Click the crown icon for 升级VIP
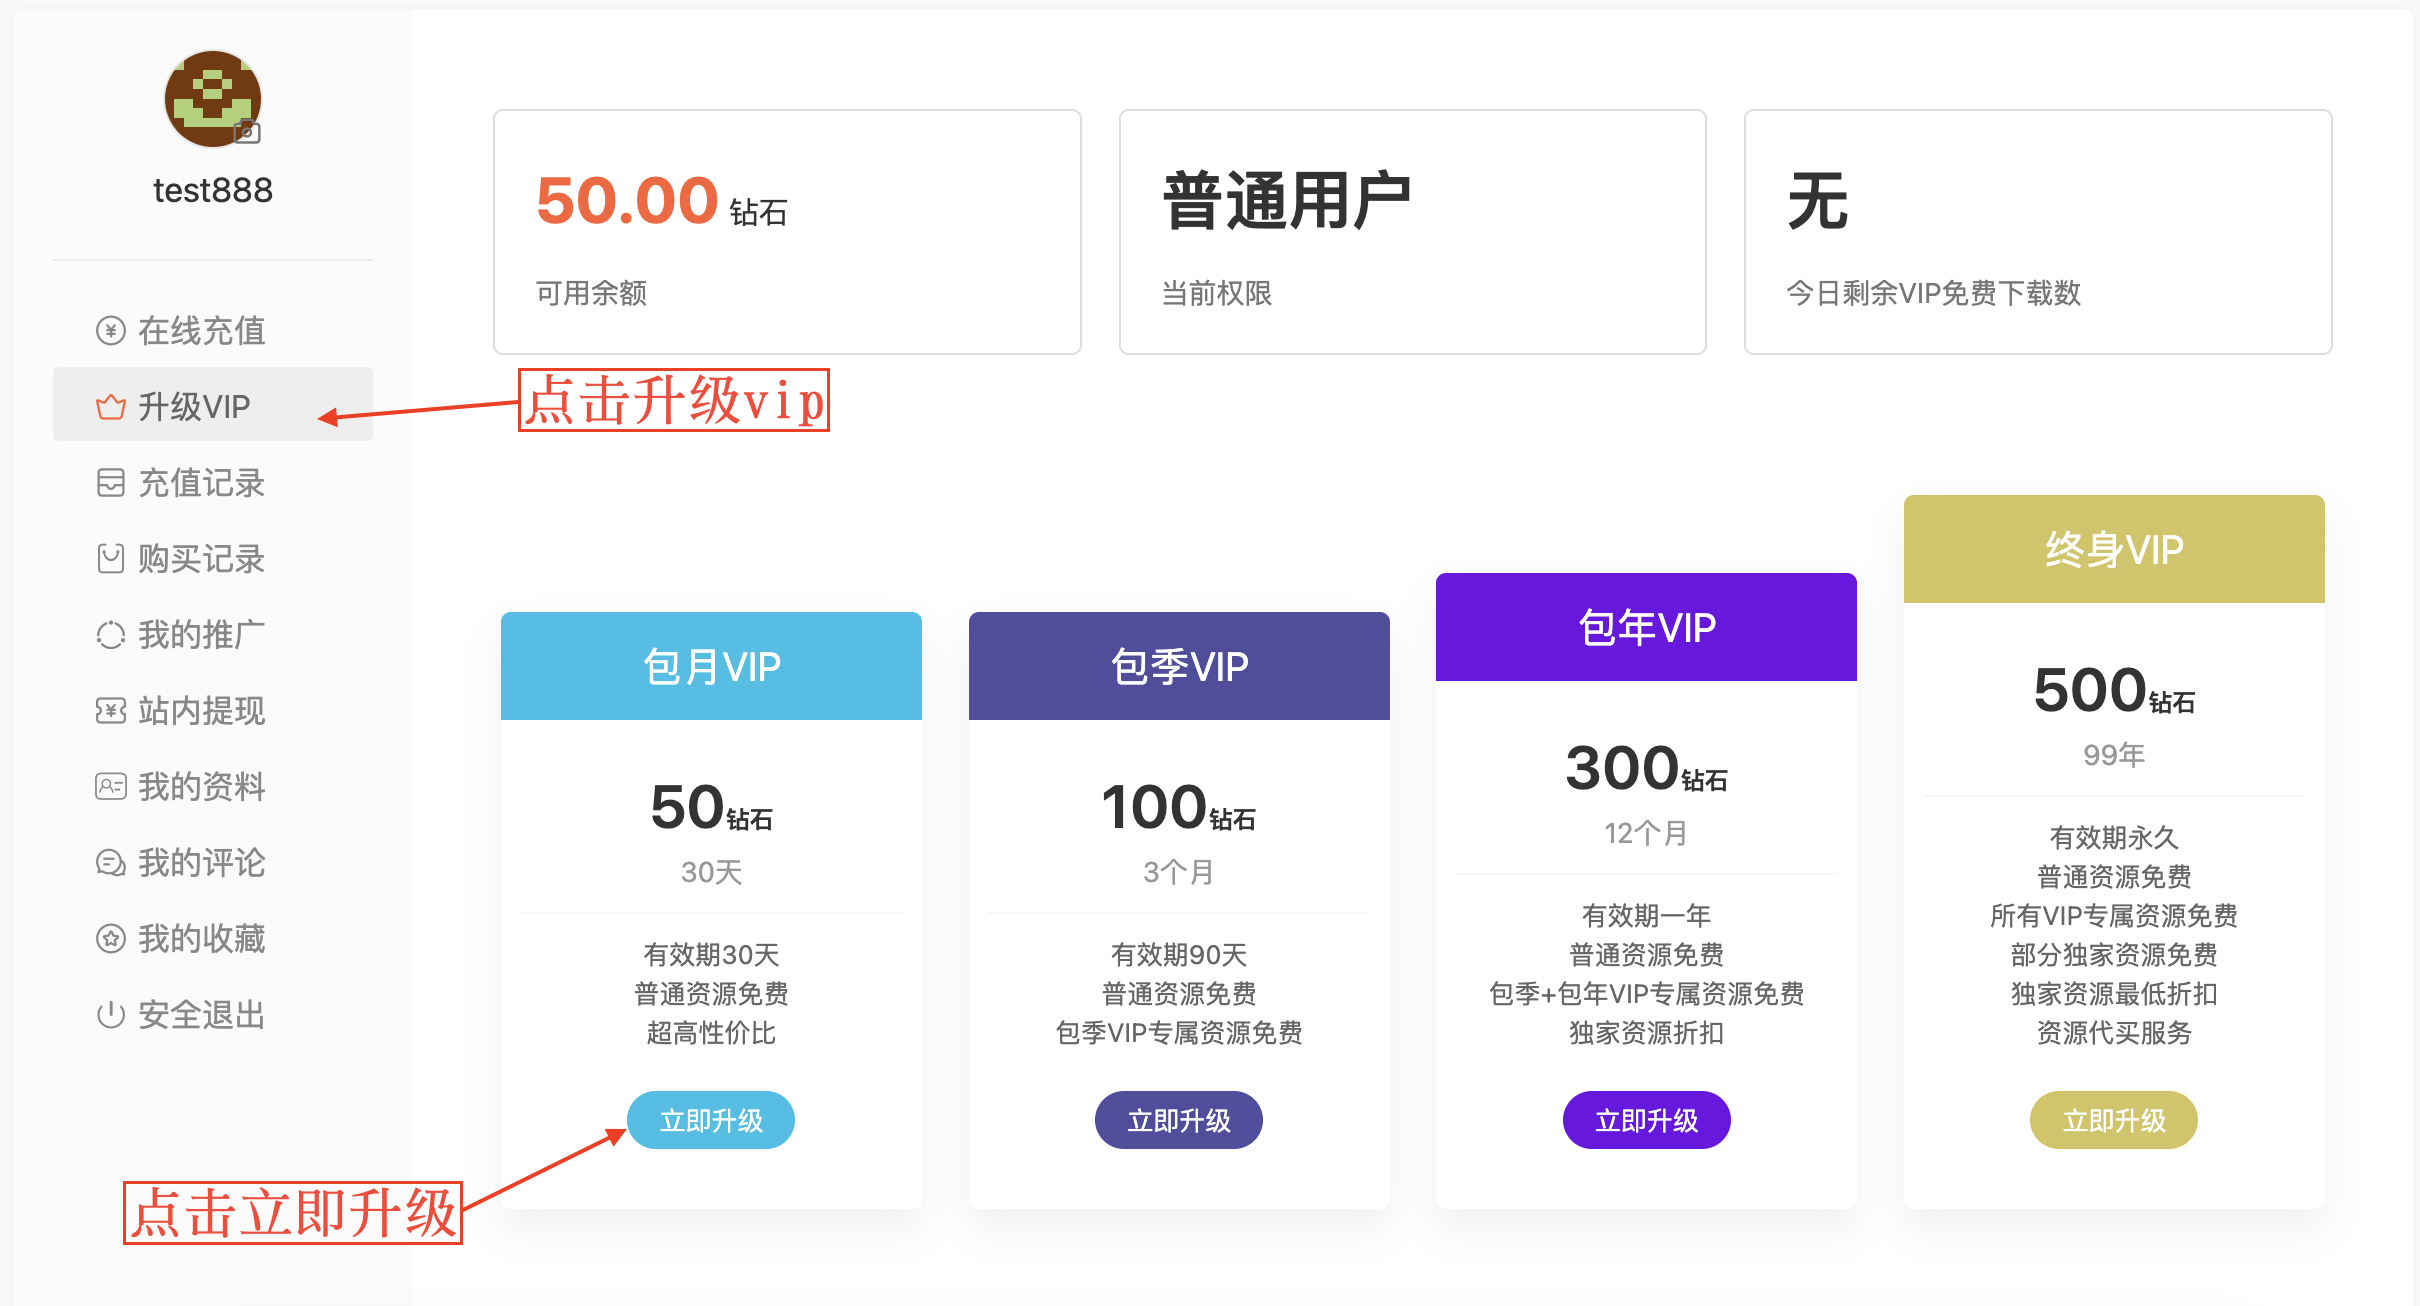 (x=110, y=407)
